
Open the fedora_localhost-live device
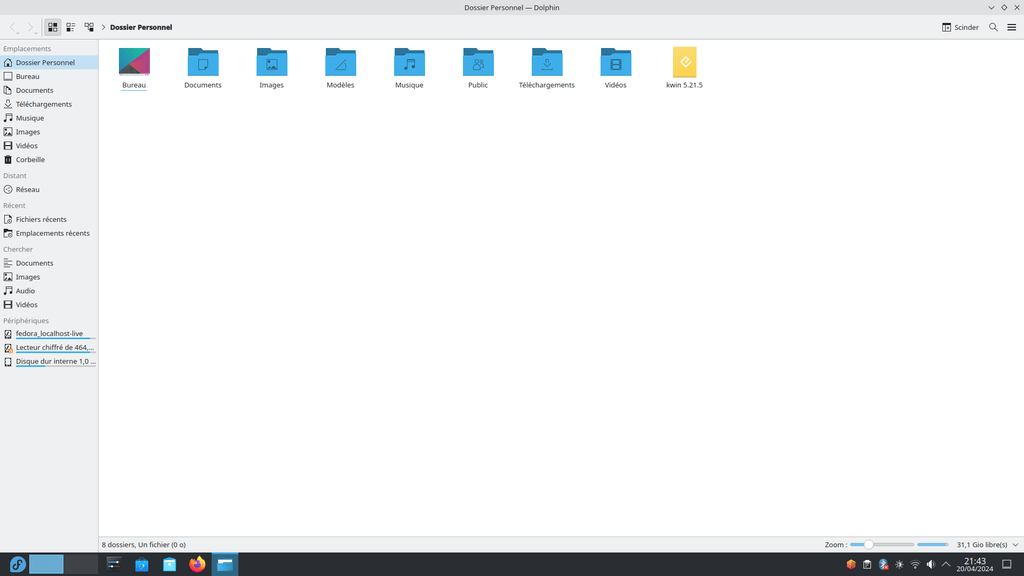pos(49,334)
